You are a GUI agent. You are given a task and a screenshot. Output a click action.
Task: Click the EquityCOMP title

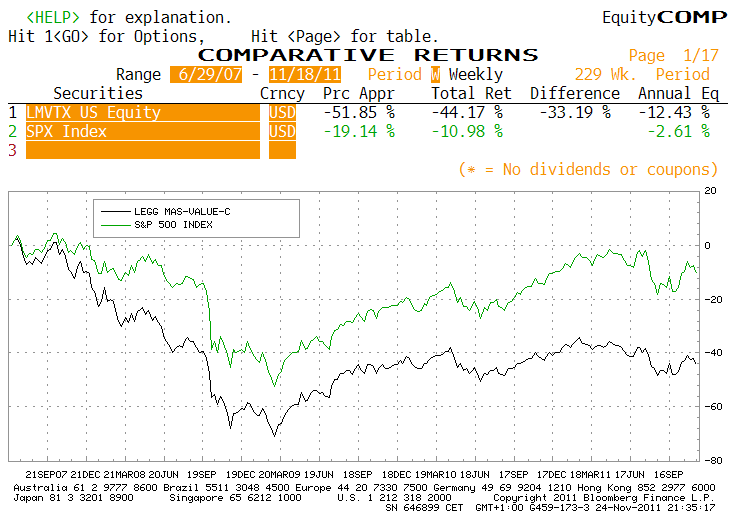click(665, 17)
